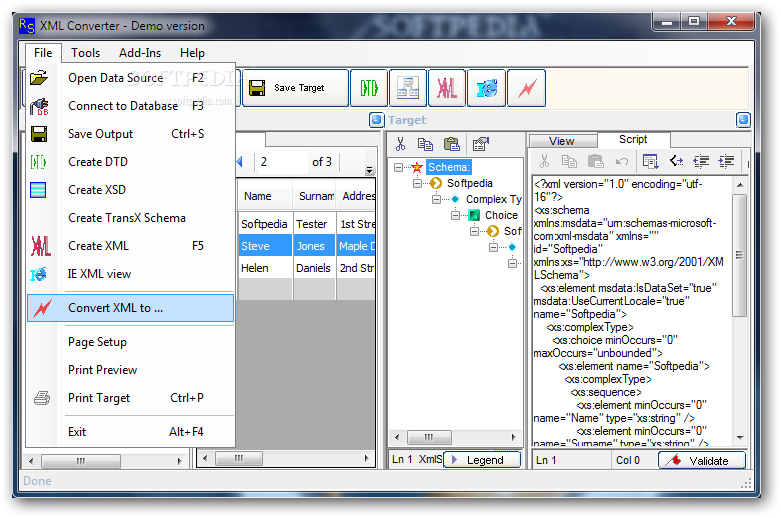Viewport: 781px width, 518px height.
Task: Collapse the nested Sof tree node
Action: [x=474, y=232]
